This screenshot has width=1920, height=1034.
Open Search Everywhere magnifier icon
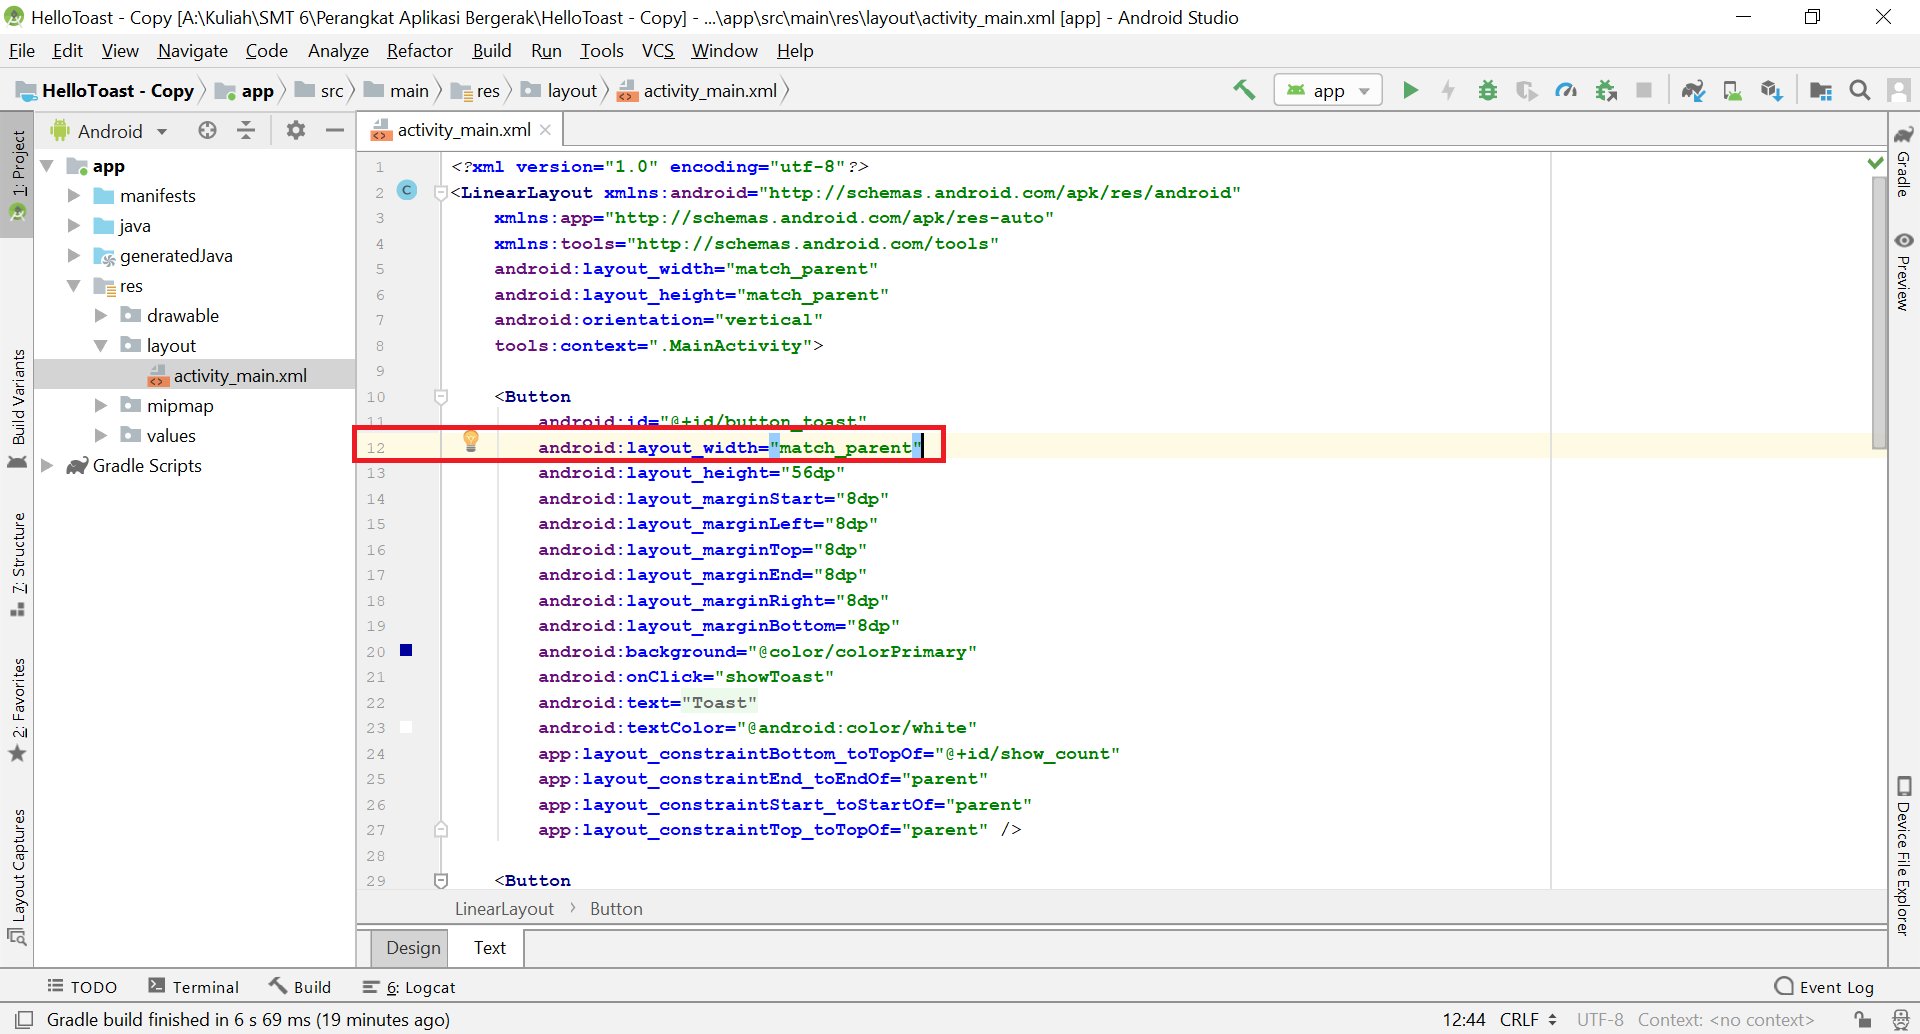[x=1860, y=90]
